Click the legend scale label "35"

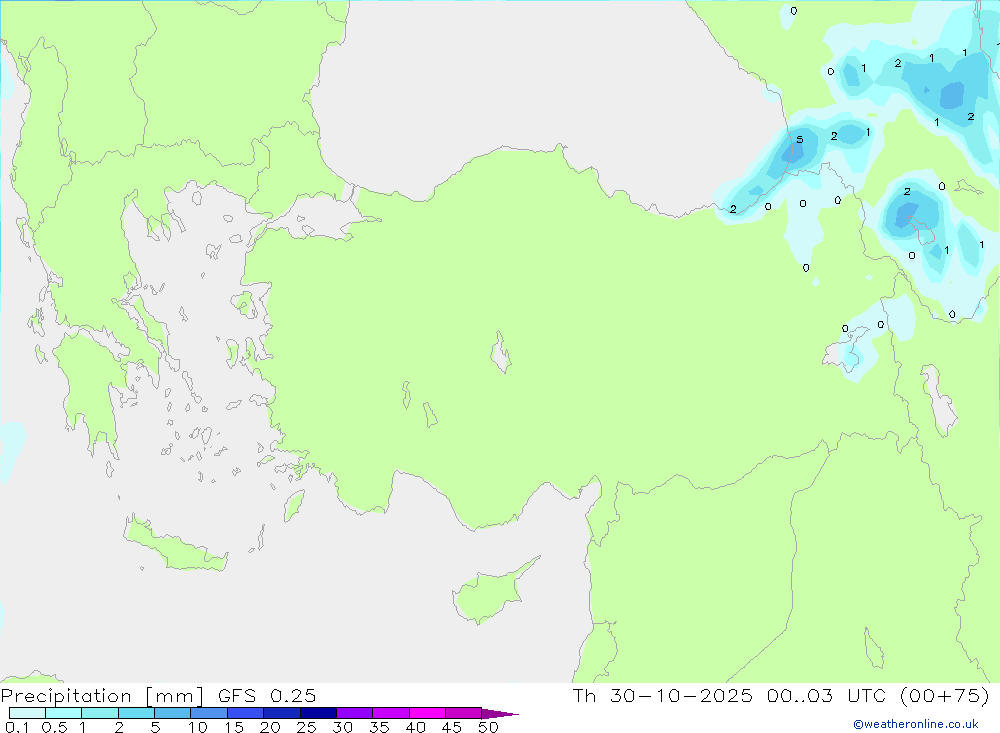379,727
